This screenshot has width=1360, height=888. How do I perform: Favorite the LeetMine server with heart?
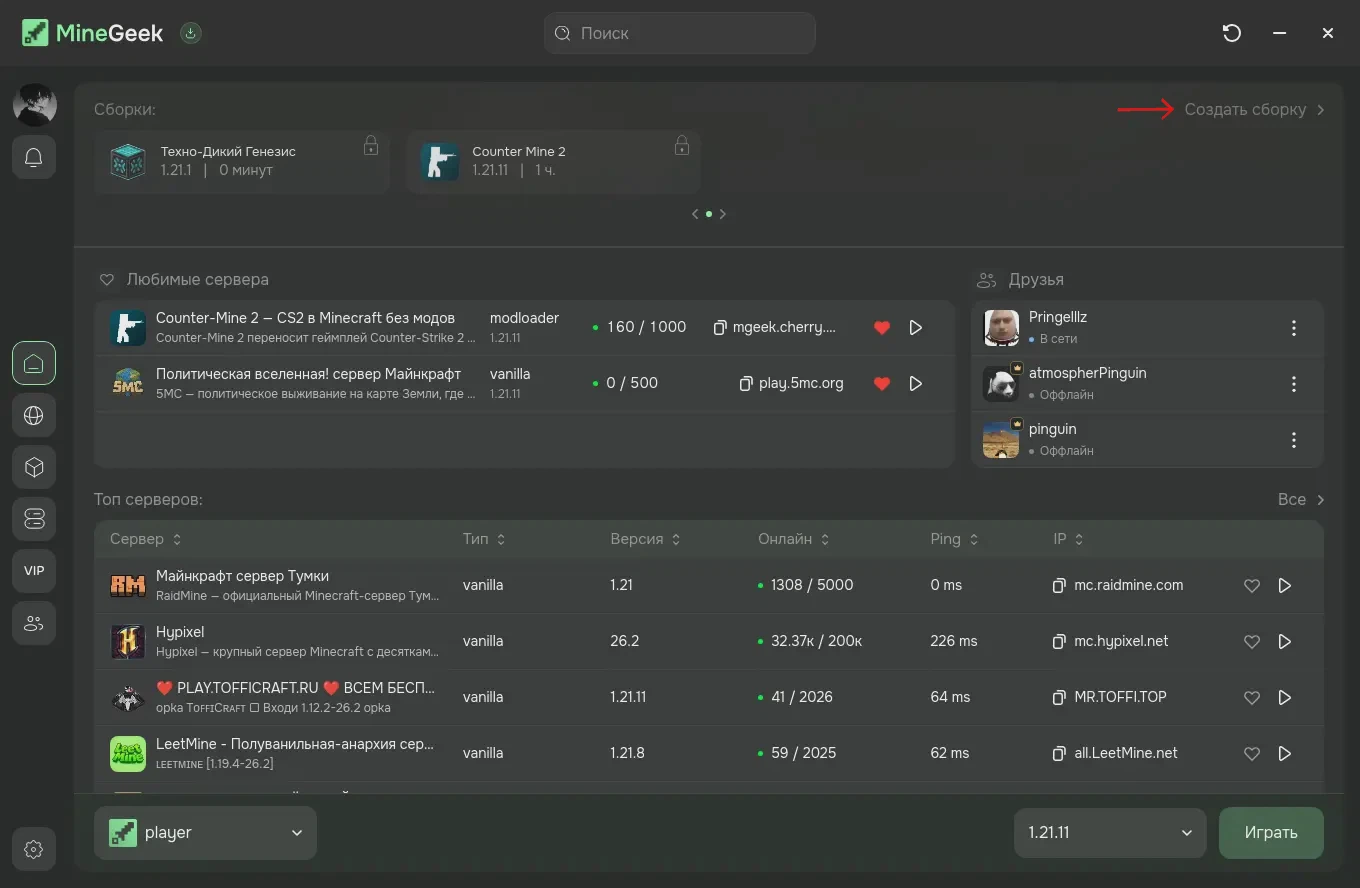click(1251, 753)
